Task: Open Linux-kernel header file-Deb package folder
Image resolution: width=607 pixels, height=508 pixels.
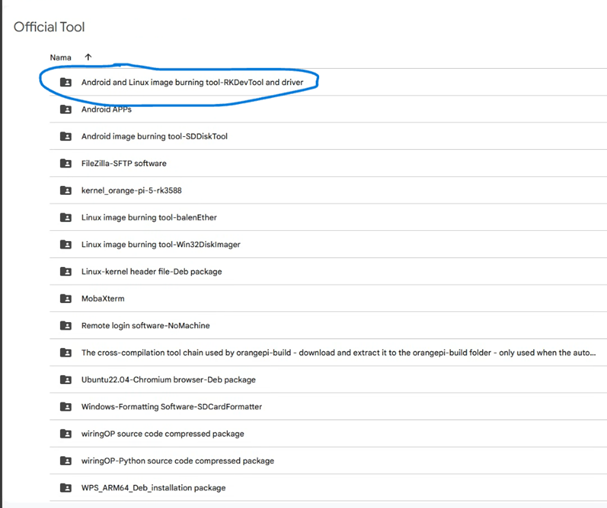Action: 151,271
